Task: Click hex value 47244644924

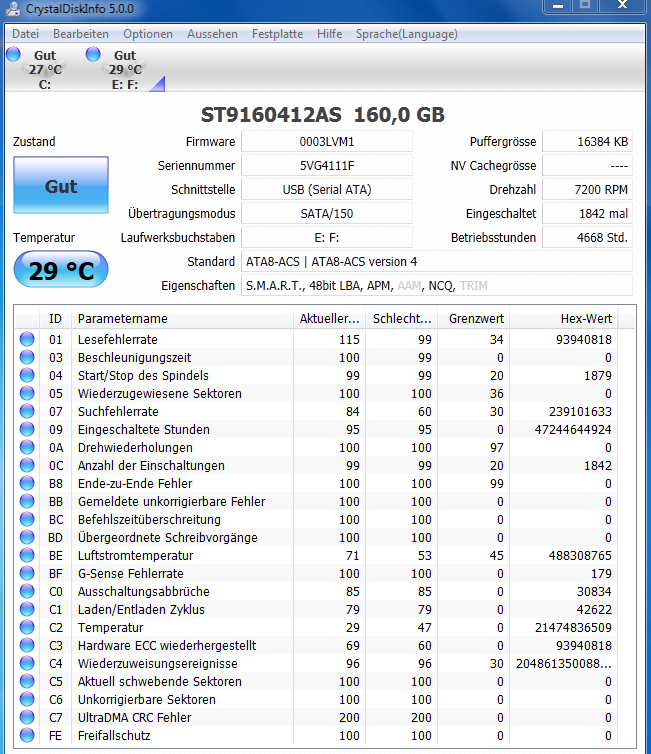Action: point(573,429)
